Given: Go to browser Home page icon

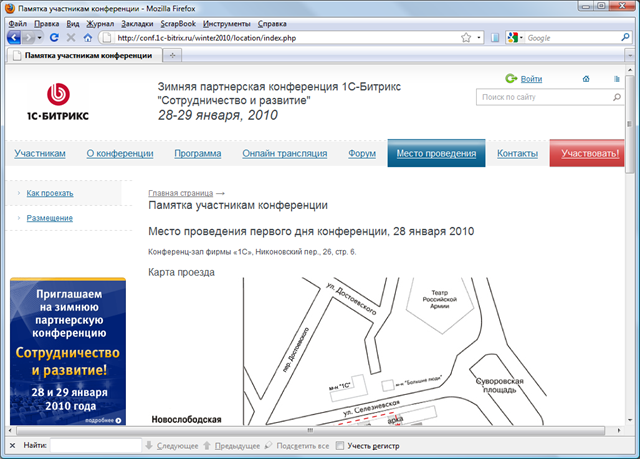Looking at the screenshot, I should point(87,38).
